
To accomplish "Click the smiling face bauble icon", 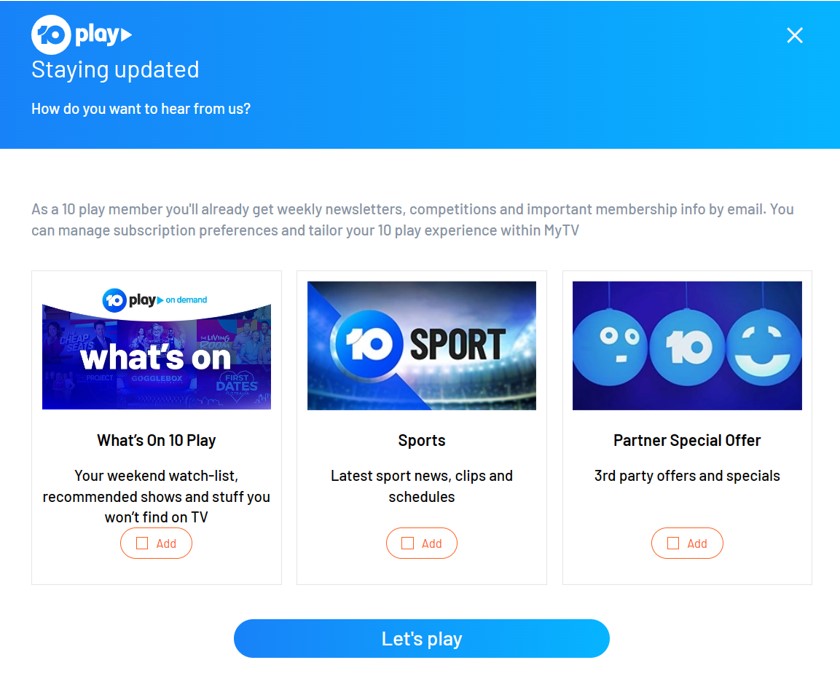I will point(763,347).
